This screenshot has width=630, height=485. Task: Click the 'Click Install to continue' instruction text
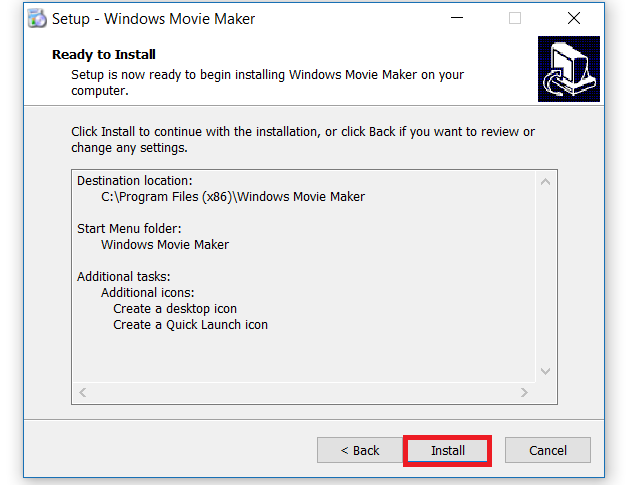coord(303,139)
